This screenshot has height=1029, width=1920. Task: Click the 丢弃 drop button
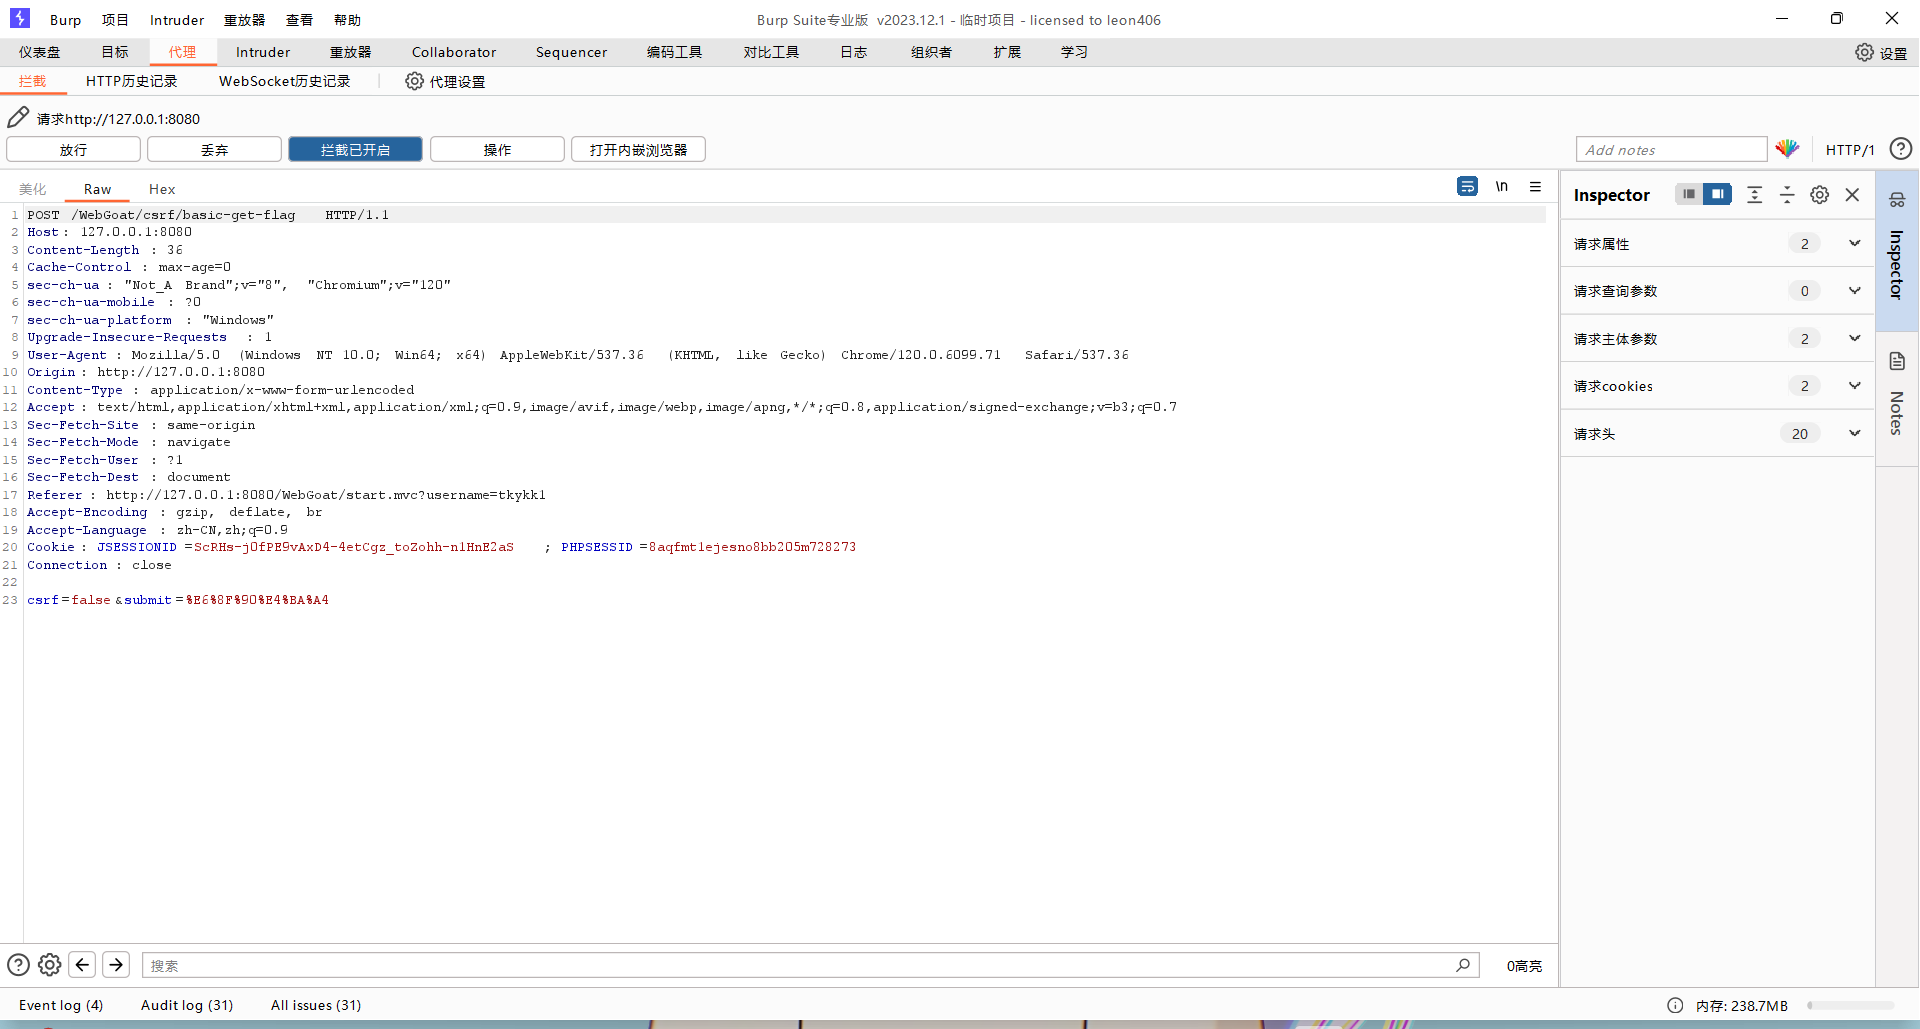point(214,149)
